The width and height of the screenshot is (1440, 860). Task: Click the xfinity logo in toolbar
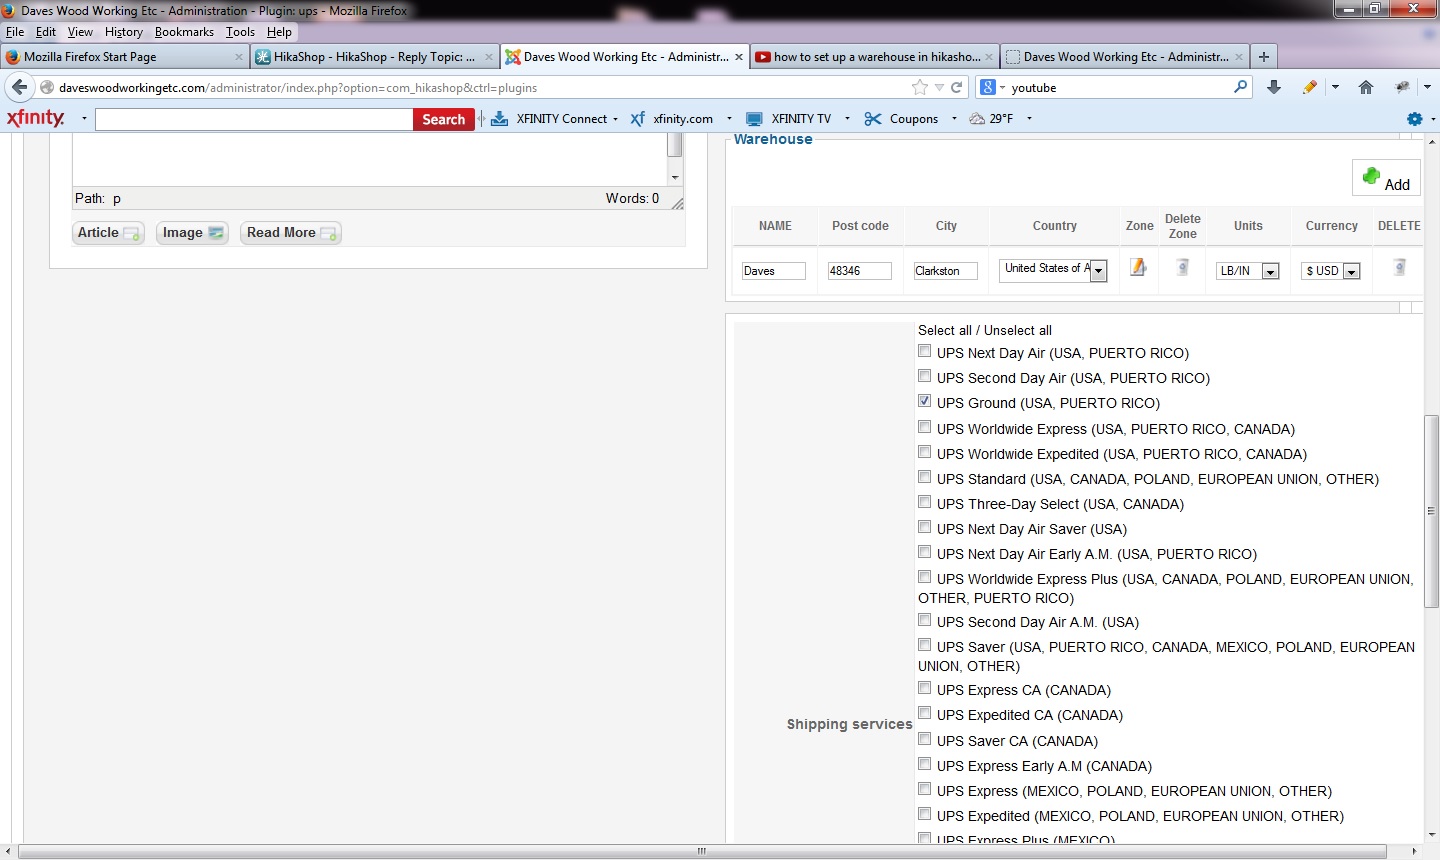[35, 118]
